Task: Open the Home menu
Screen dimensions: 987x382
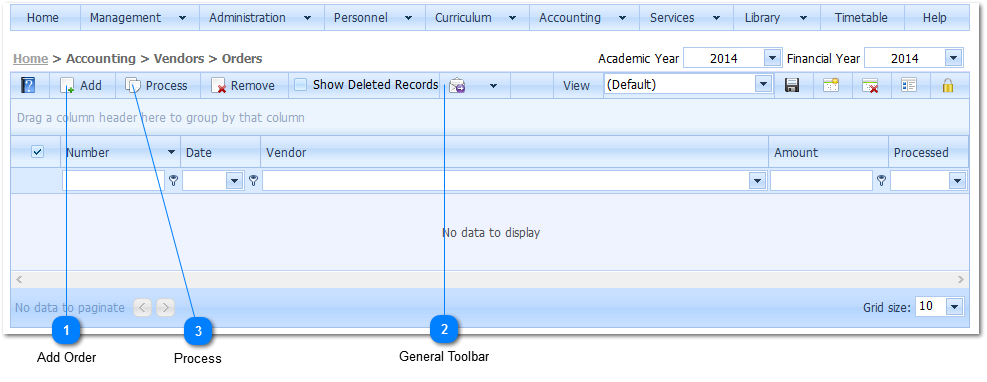Action: point(43,18)
